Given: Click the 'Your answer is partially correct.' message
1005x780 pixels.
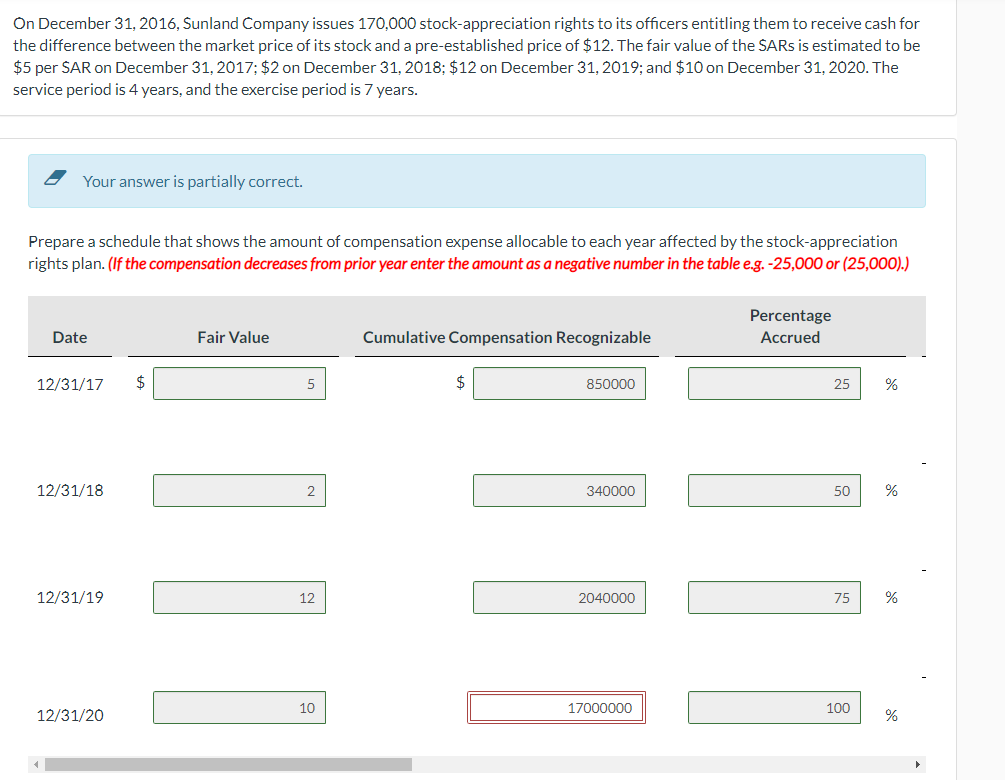Looking at the screenshot, I should [x=192, y=181].
